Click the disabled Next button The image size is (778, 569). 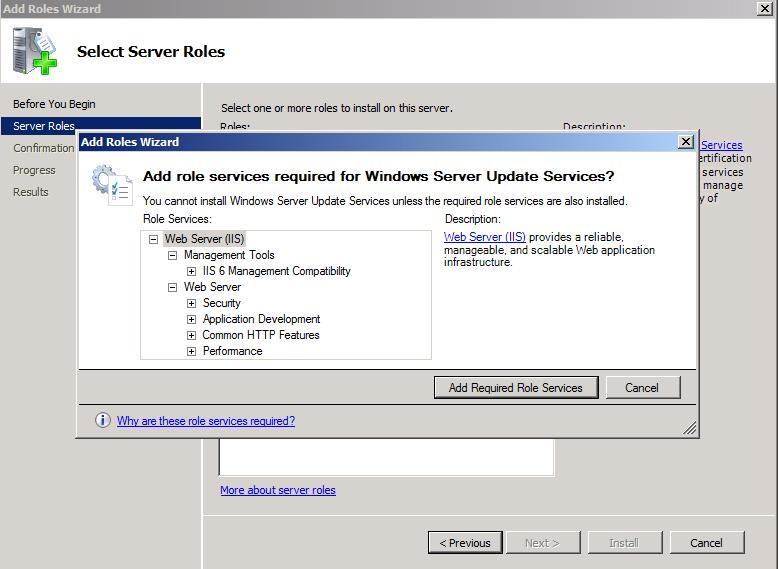point(542,543)
